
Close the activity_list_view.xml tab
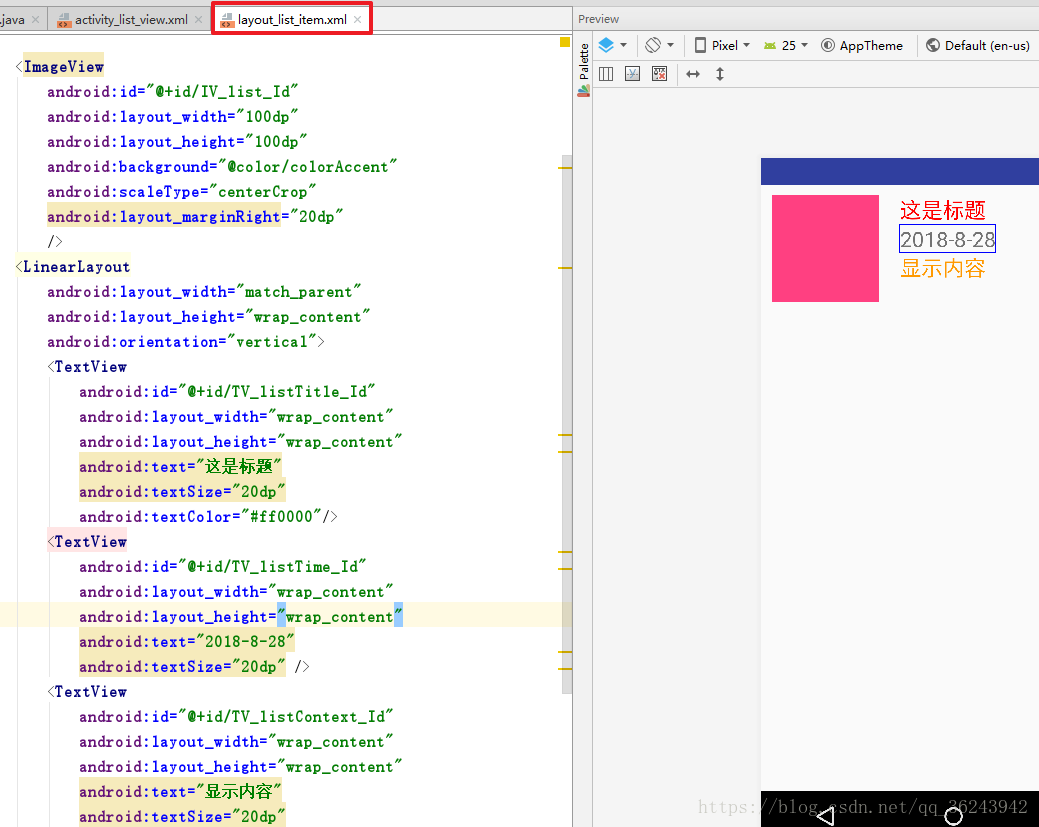coord(198,20)
